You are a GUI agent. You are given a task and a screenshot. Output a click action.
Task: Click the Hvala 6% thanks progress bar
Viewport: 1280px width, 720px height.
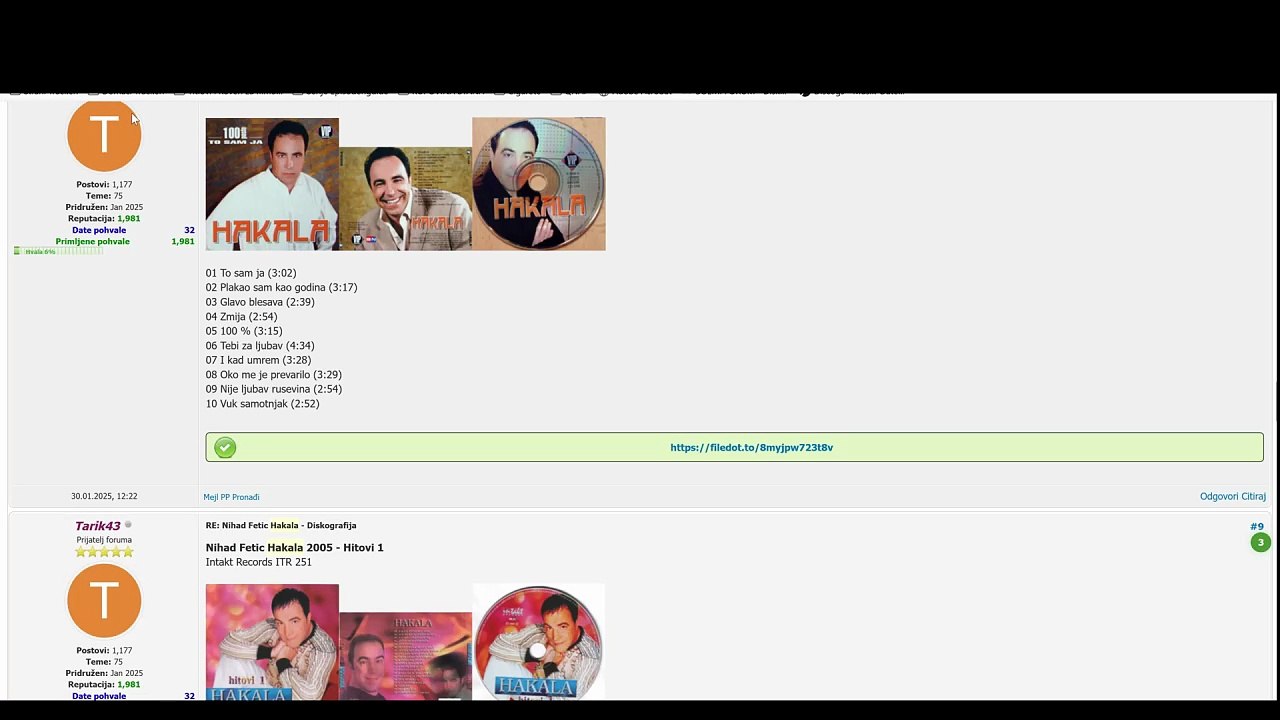click(x=59, y=251)
